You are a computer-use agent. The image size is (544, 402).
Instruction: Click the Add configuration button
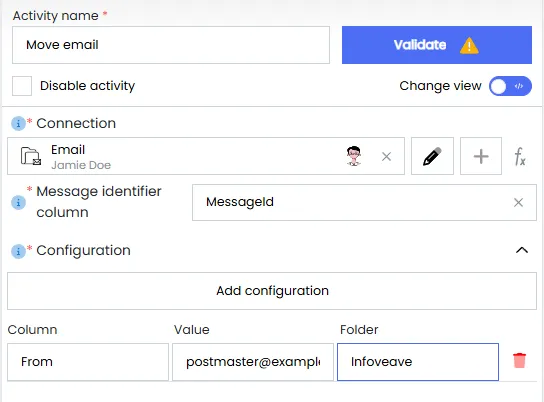[x=272, y=291]
